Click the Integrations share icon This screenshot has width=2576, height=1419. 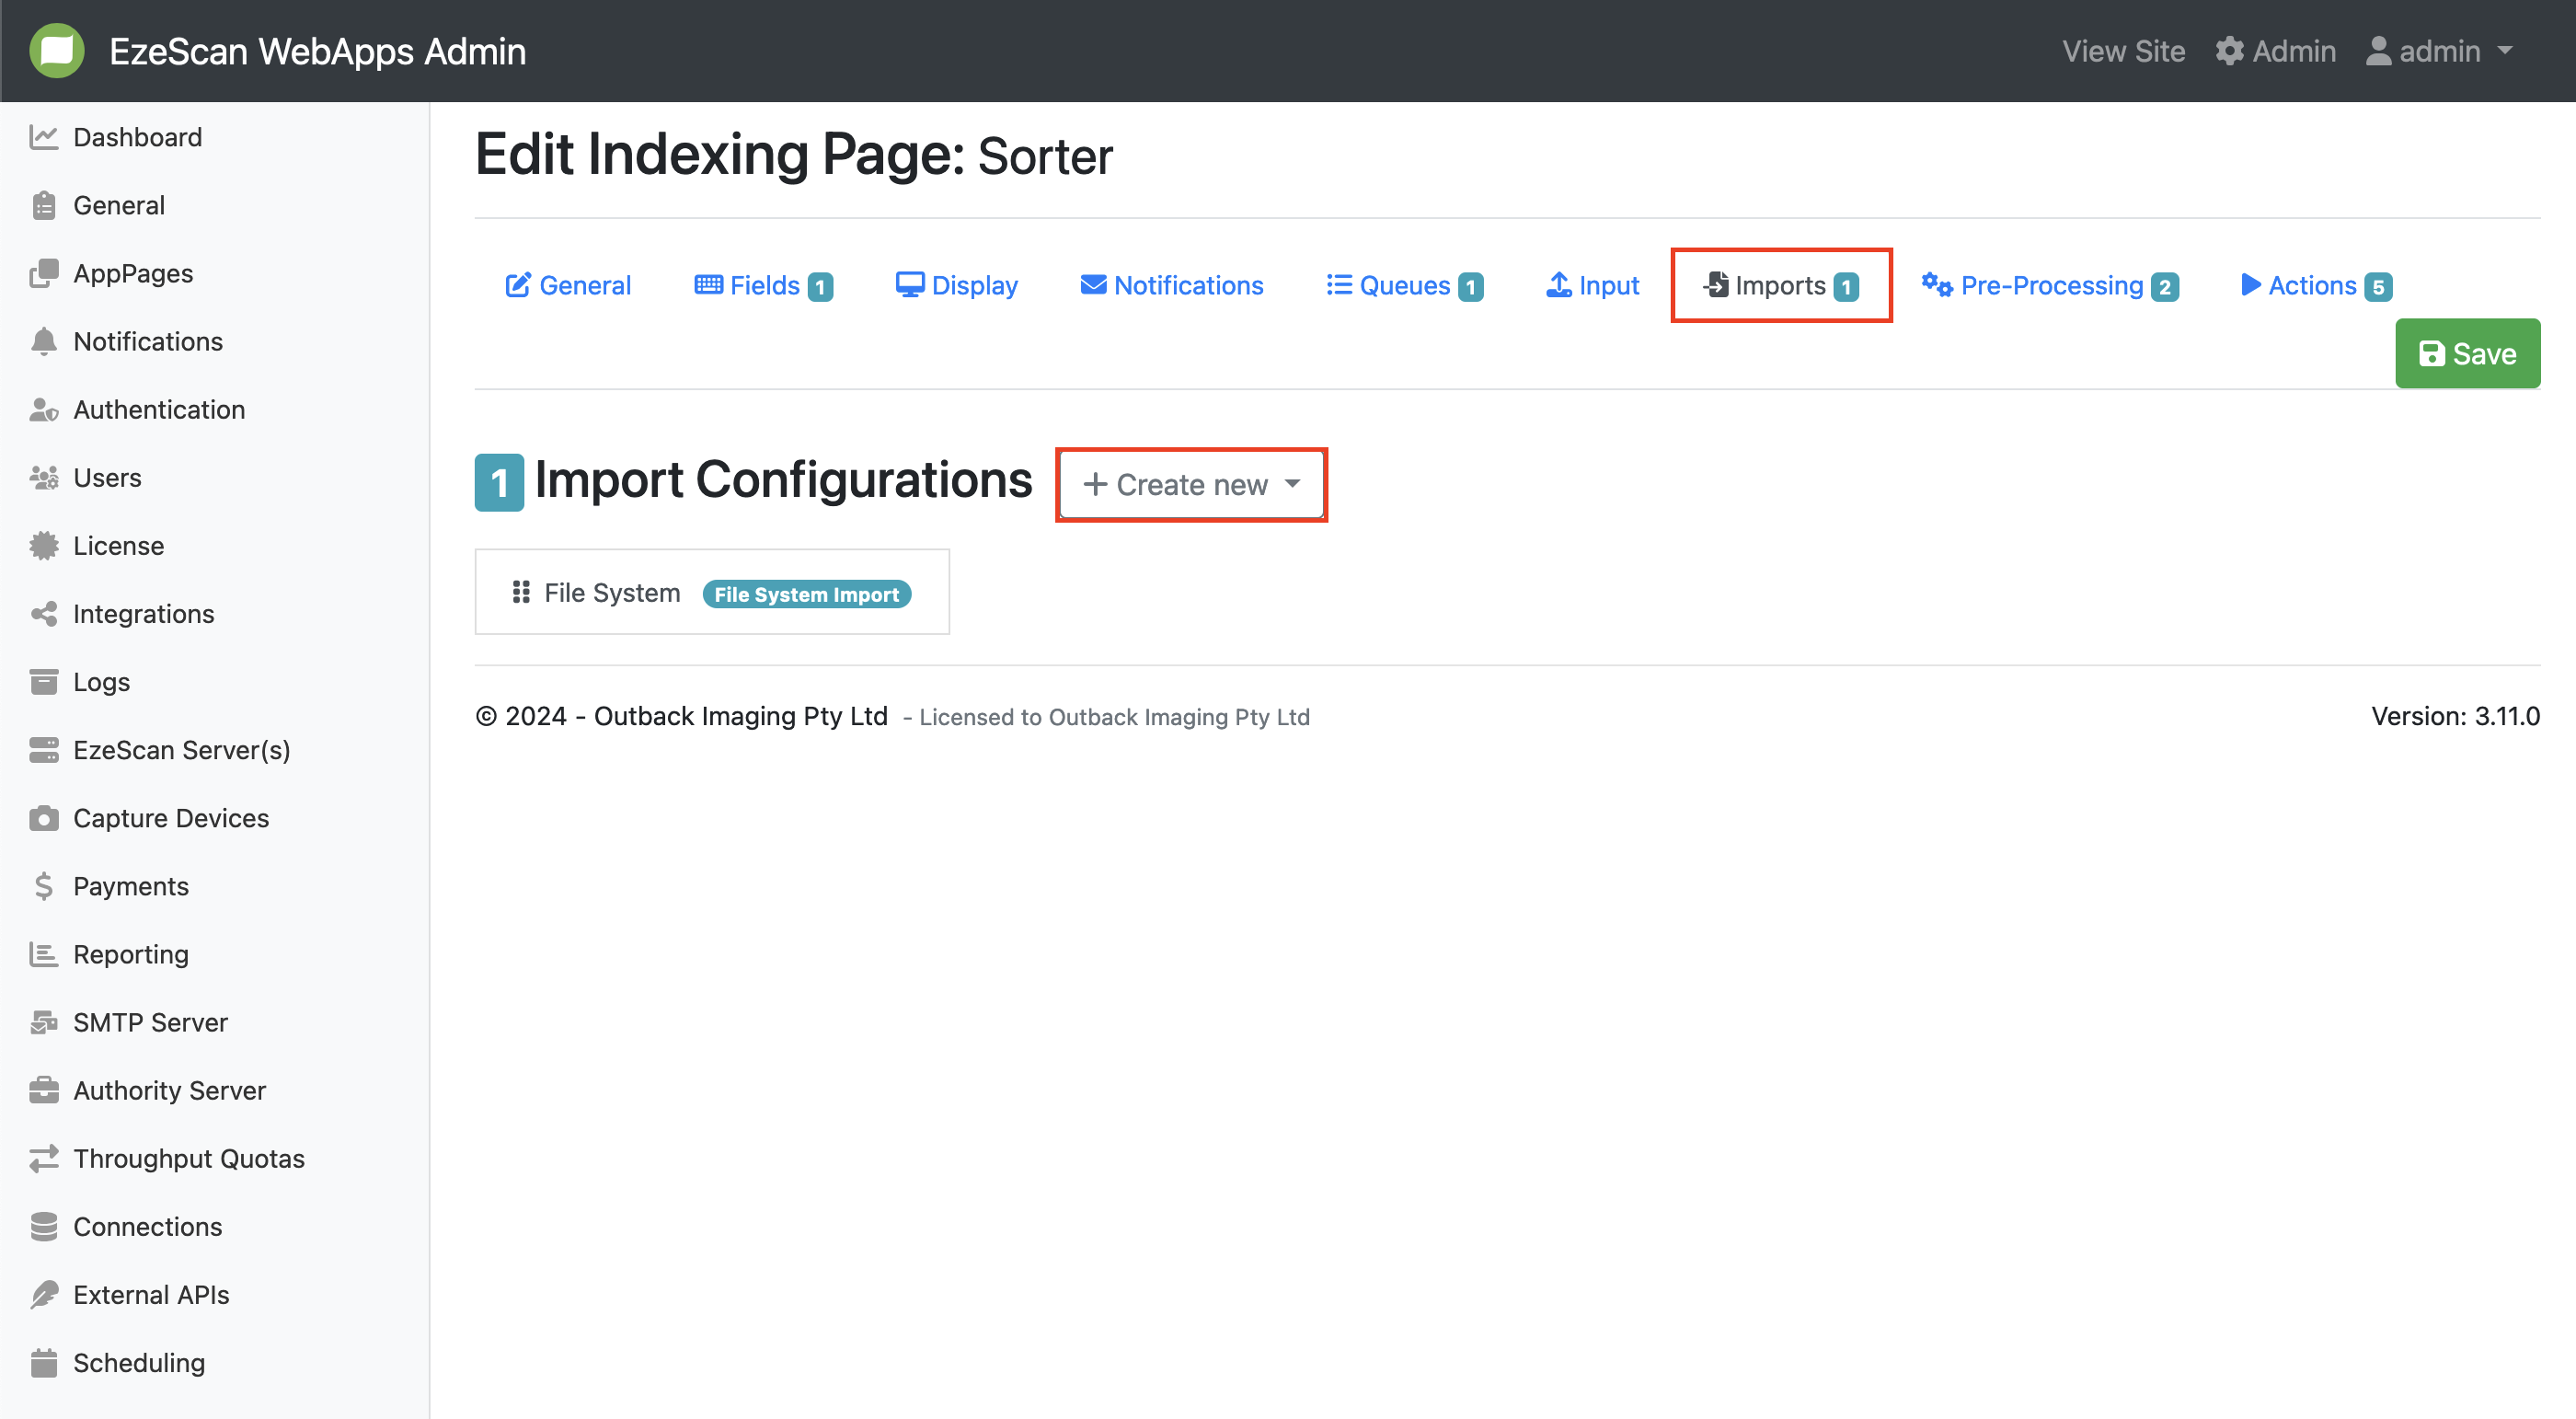tap(43, 614)
